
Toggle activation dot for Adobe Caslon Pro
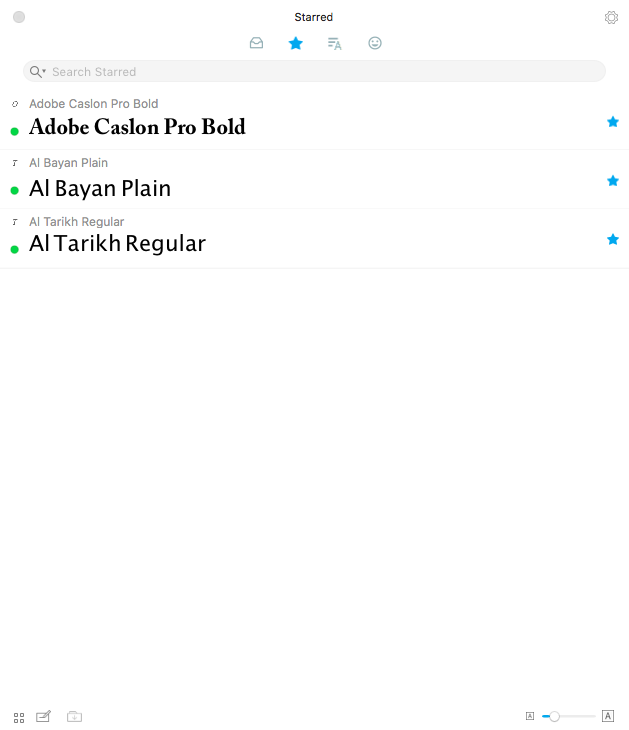(x=14, y=132)
